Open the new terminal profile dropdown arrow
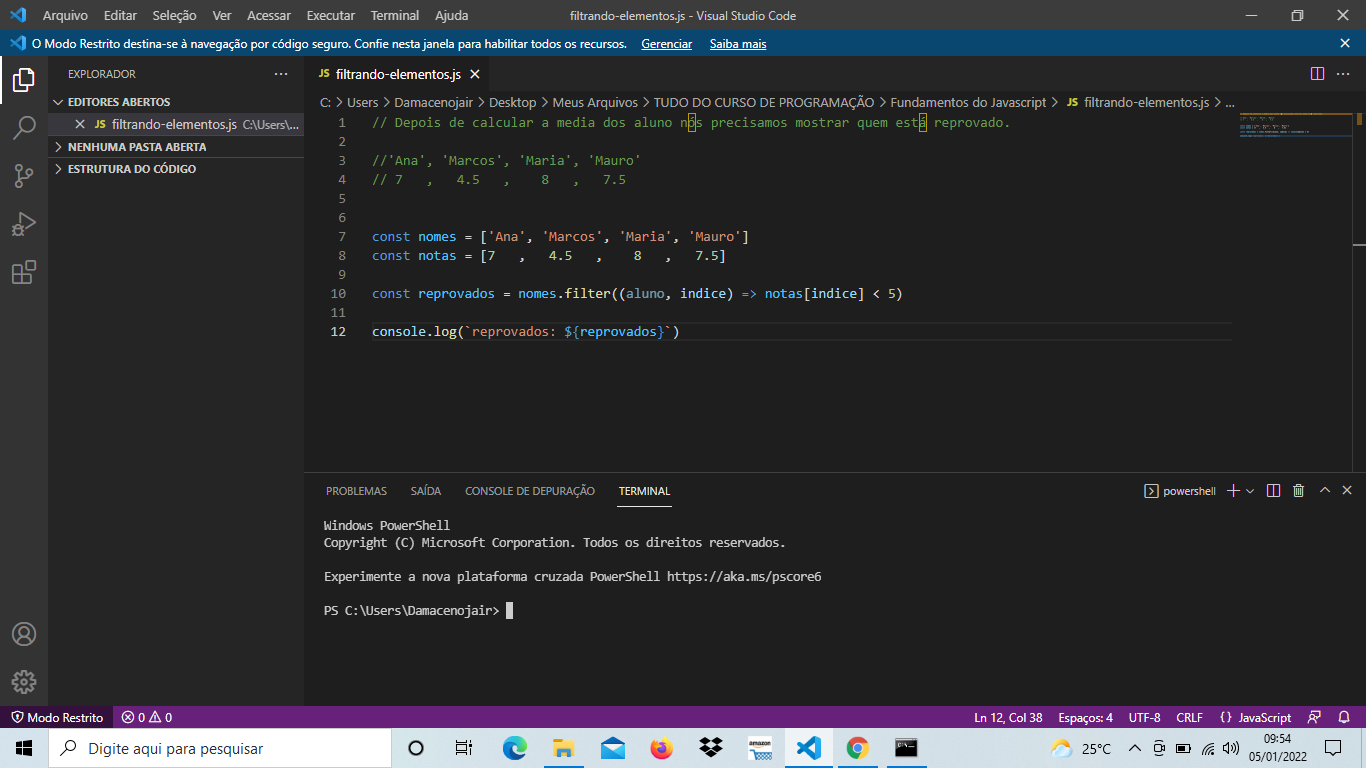The image size is (1366, 768). (1250, 491)
